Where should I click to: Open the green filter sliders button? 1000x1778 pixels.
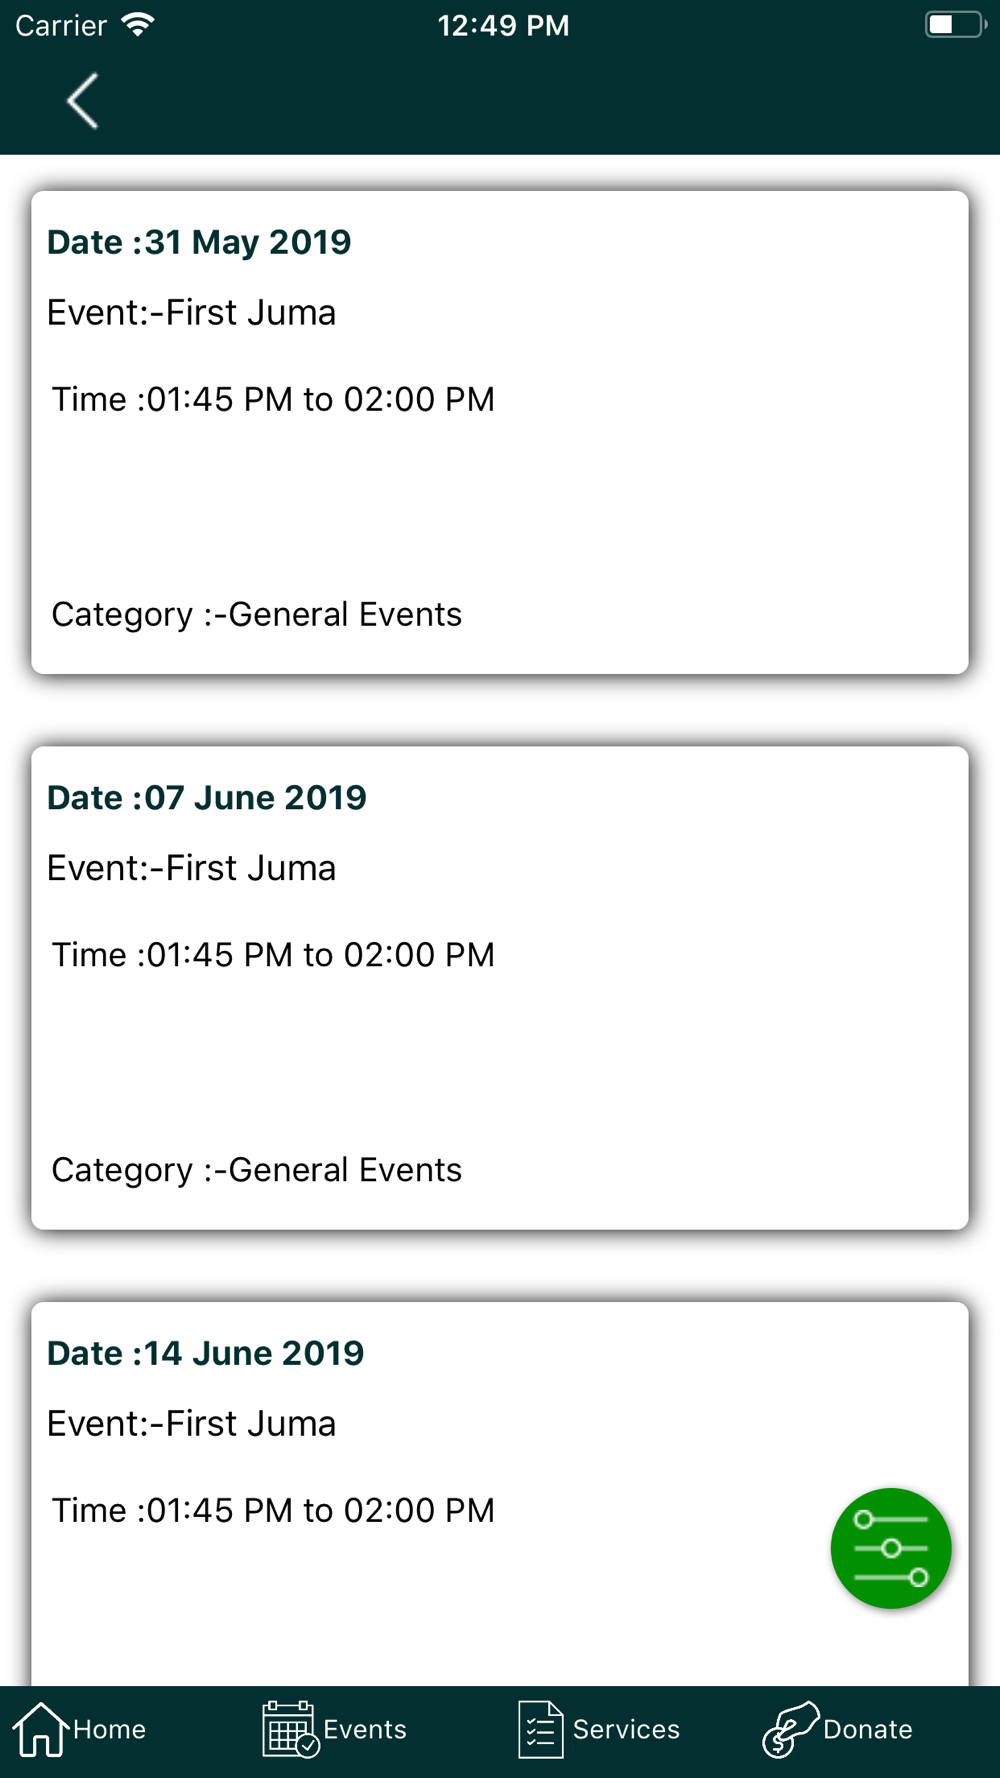890,1548
